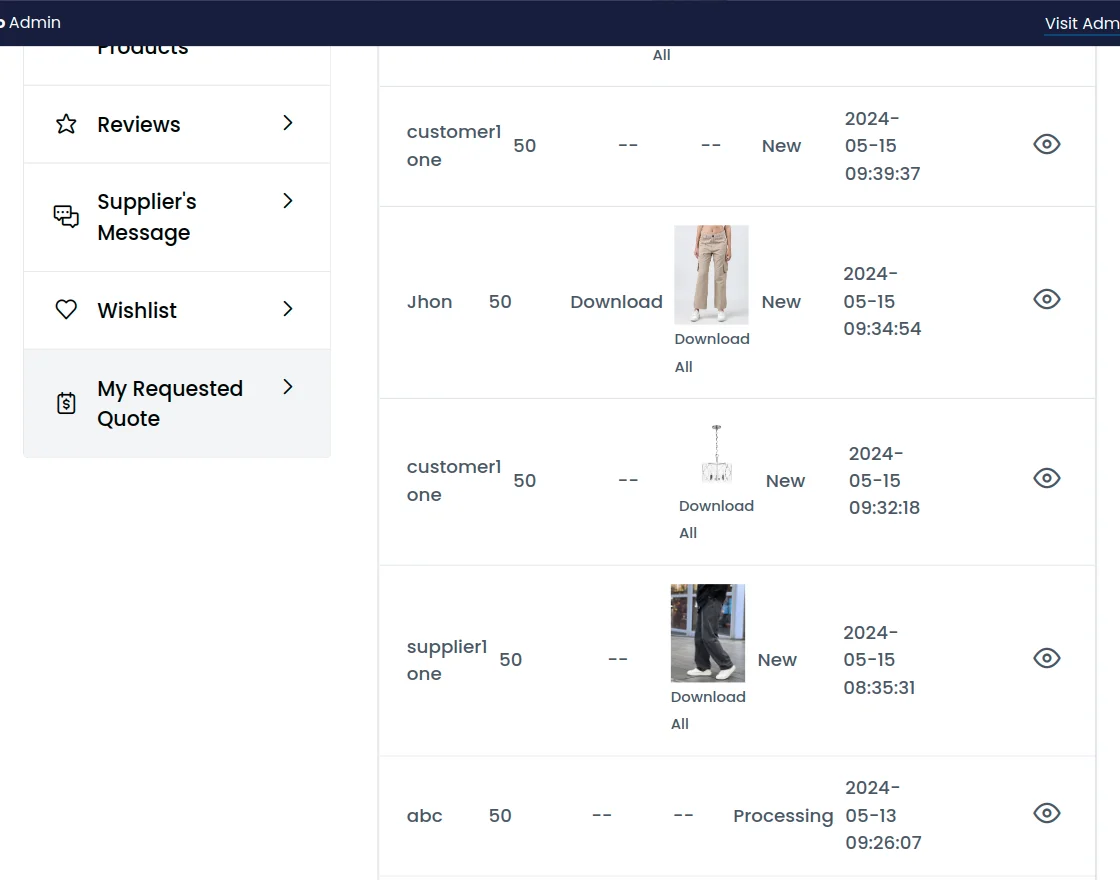This screenshot has width=1120, height=880.
Task: Click the Supplier's Message chat icon
Action: [66, 216]
